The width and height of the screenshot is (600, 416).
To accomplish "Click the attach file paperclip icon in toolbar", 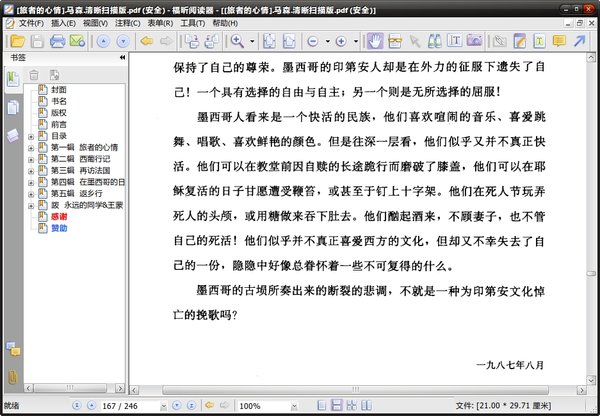I will click(500, 41).
